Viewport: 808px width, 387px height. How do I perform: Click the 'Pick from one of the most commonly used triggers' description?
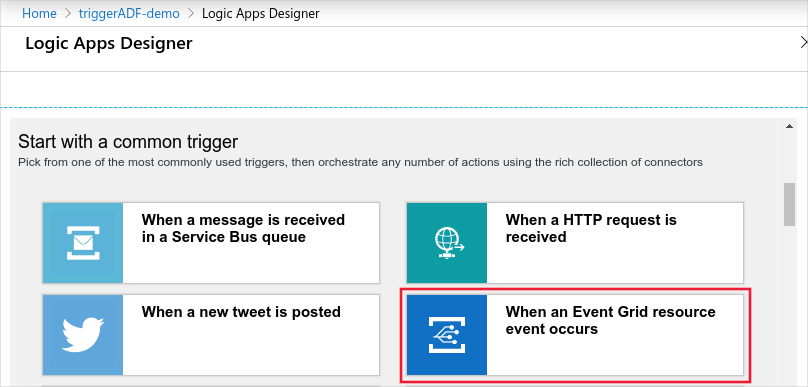point(360,162)
